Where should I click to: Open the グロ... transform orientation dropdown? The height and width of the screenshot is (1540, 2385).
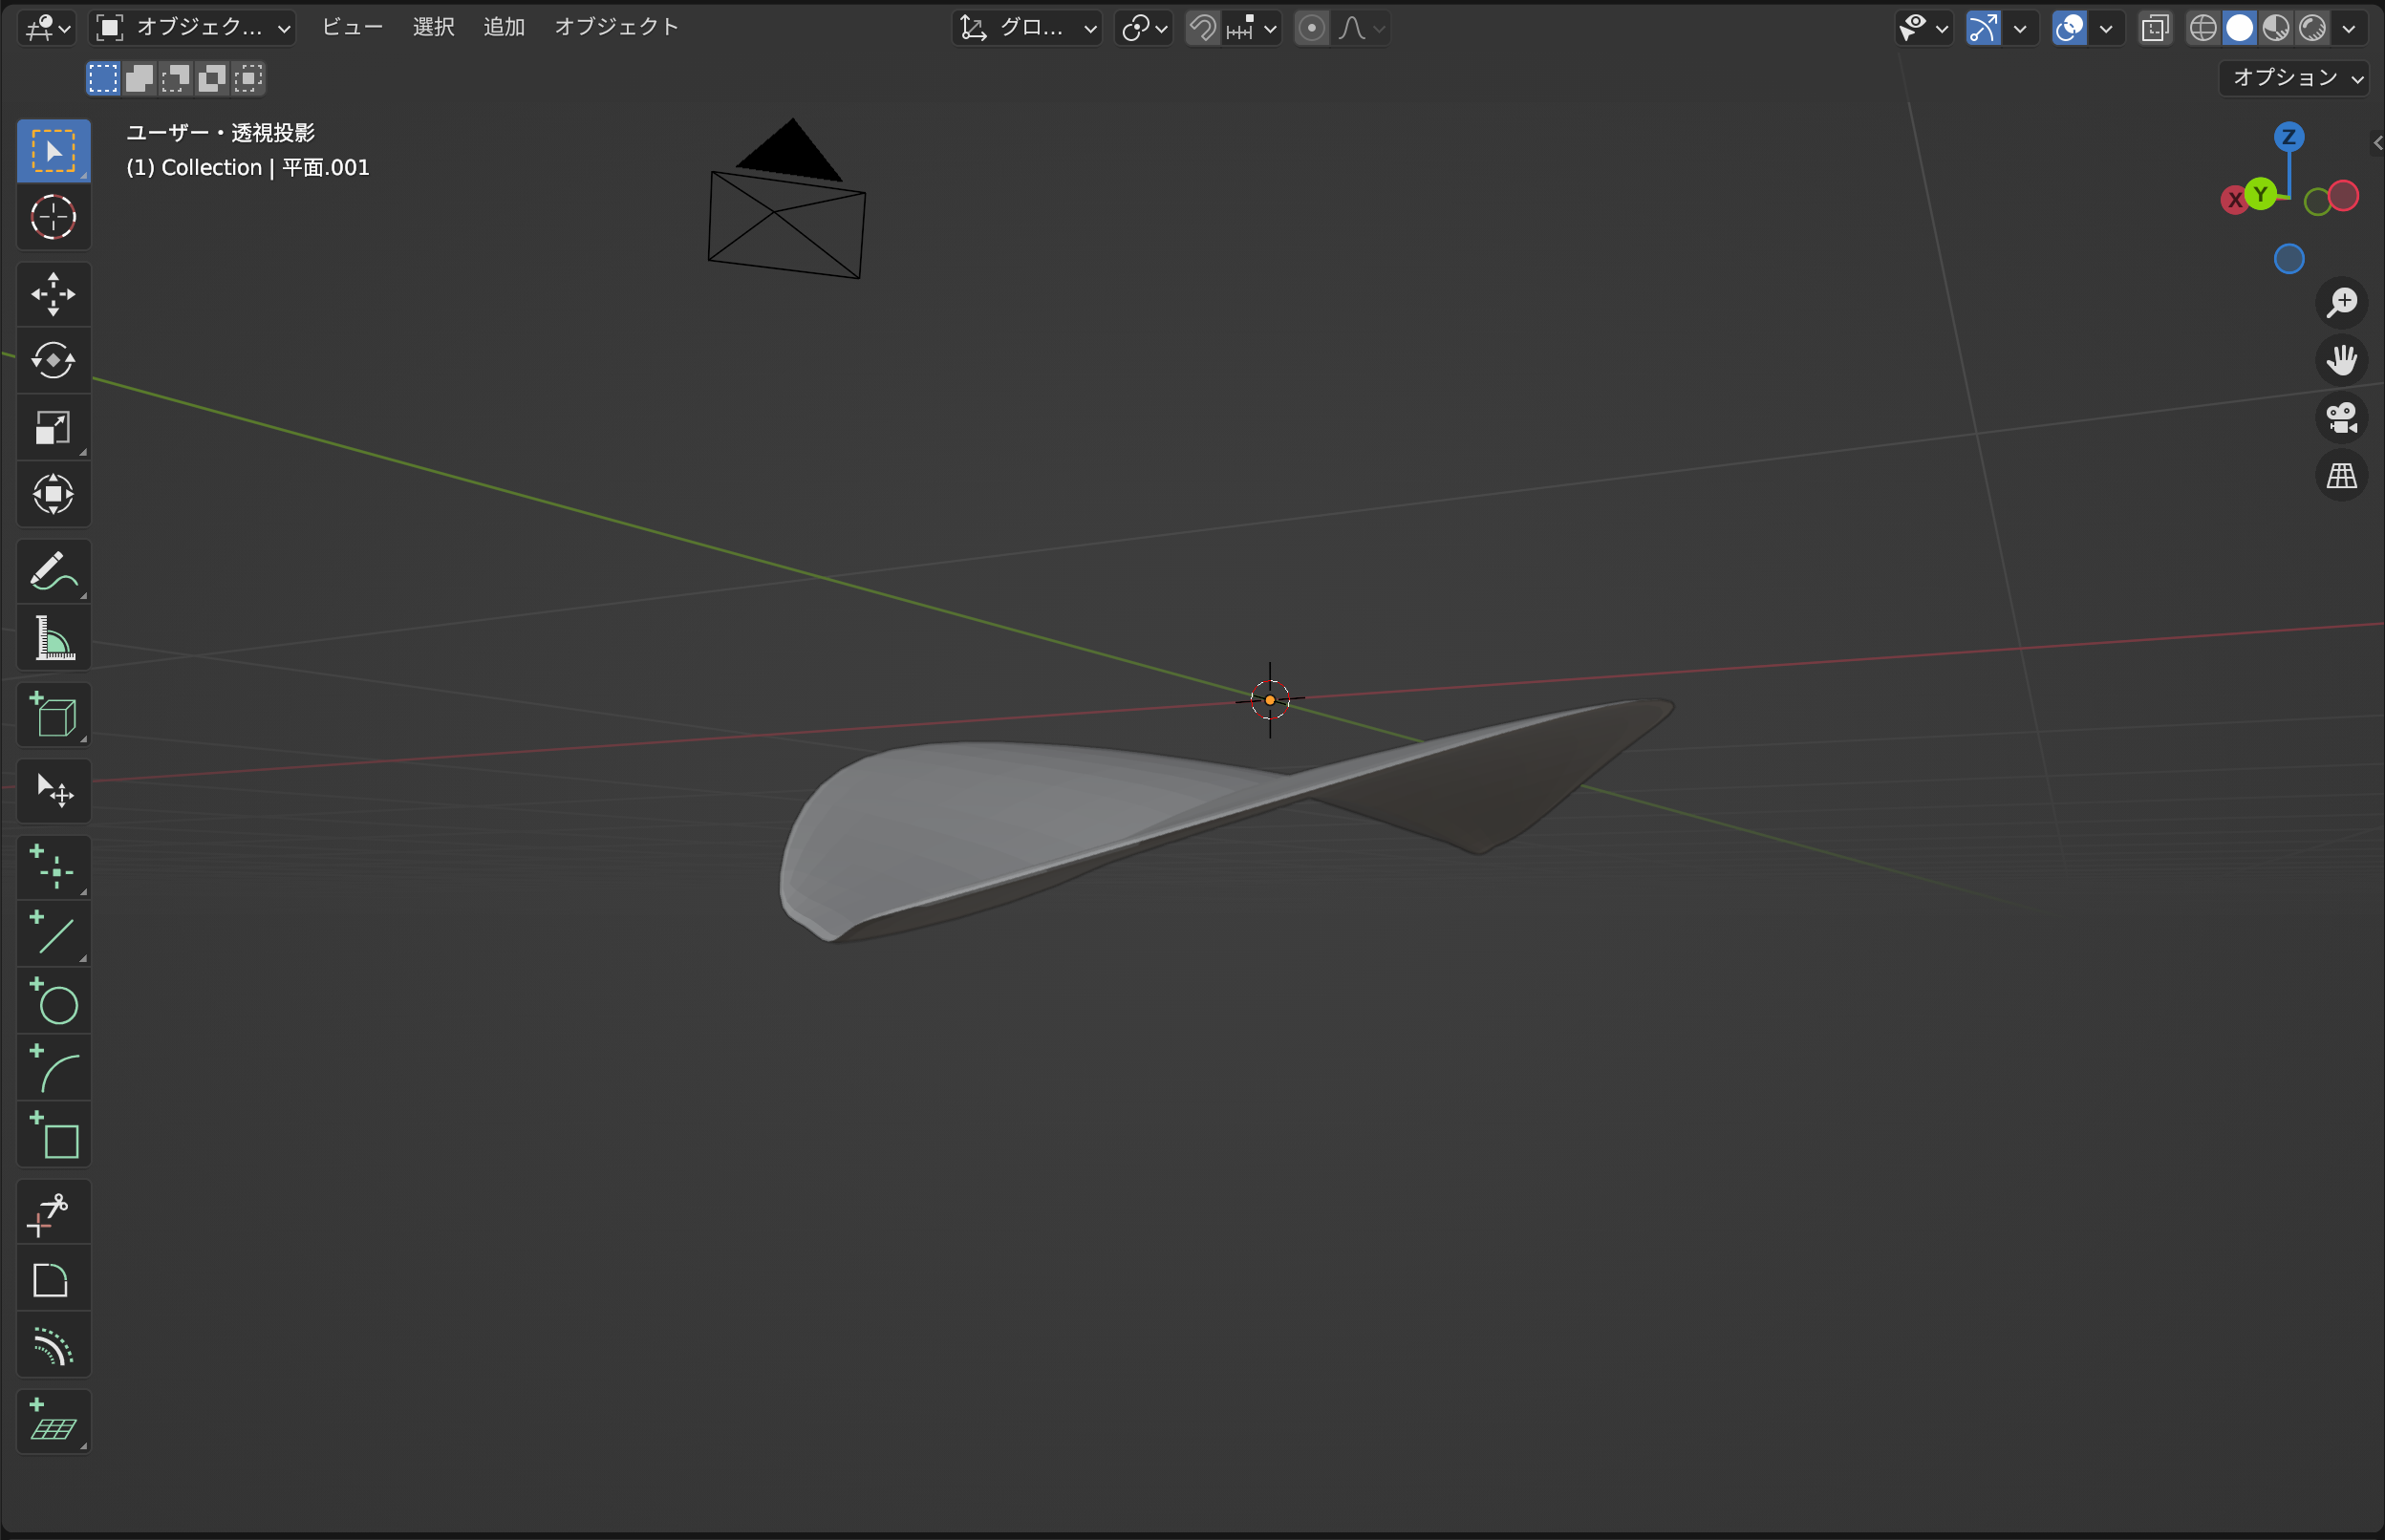click(1027, 28)
